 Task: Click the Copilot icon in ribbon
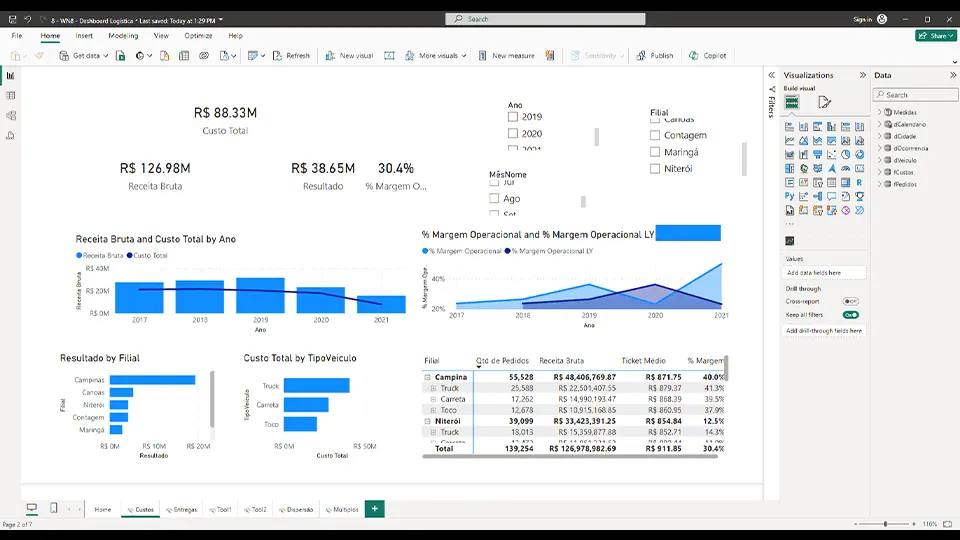point(693,56)
